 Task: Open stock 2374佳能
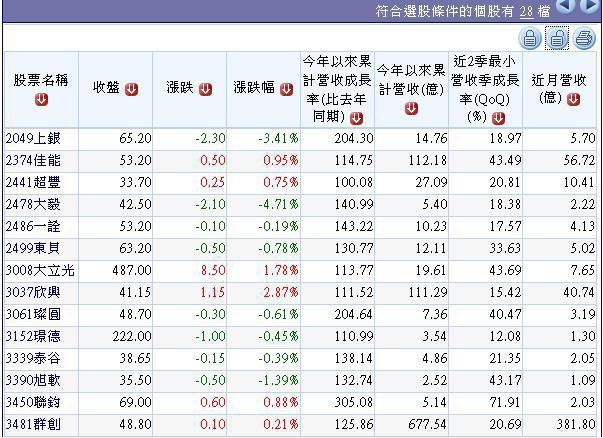[33, 160]
